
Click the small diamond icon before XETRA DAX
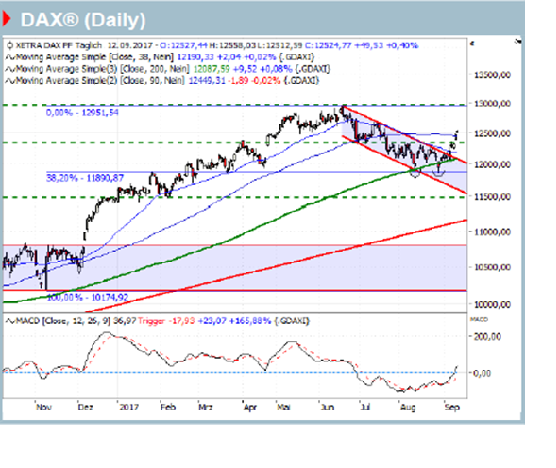[10, 45]
